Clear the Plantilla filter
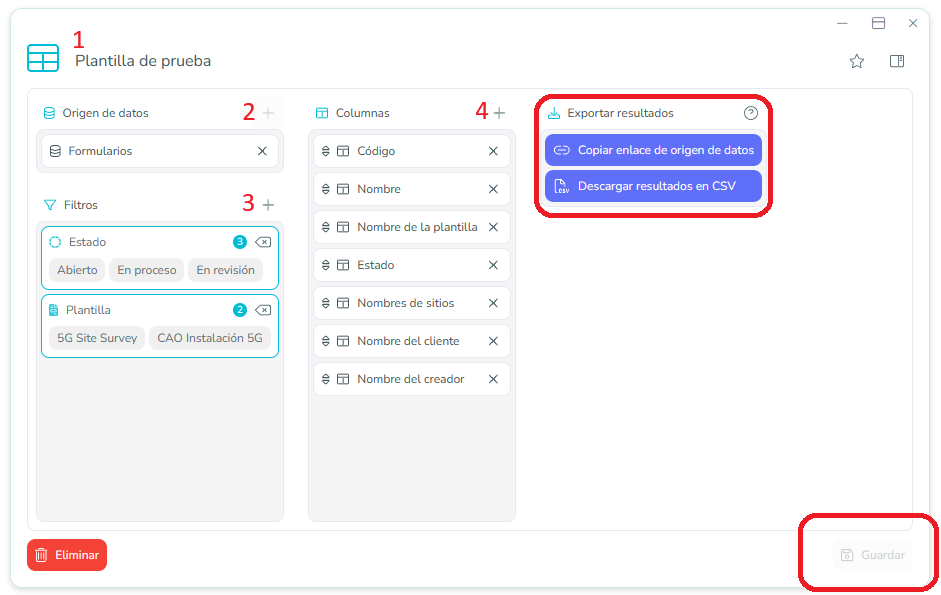The image size is (941, 595). click(x=263, y=310)
